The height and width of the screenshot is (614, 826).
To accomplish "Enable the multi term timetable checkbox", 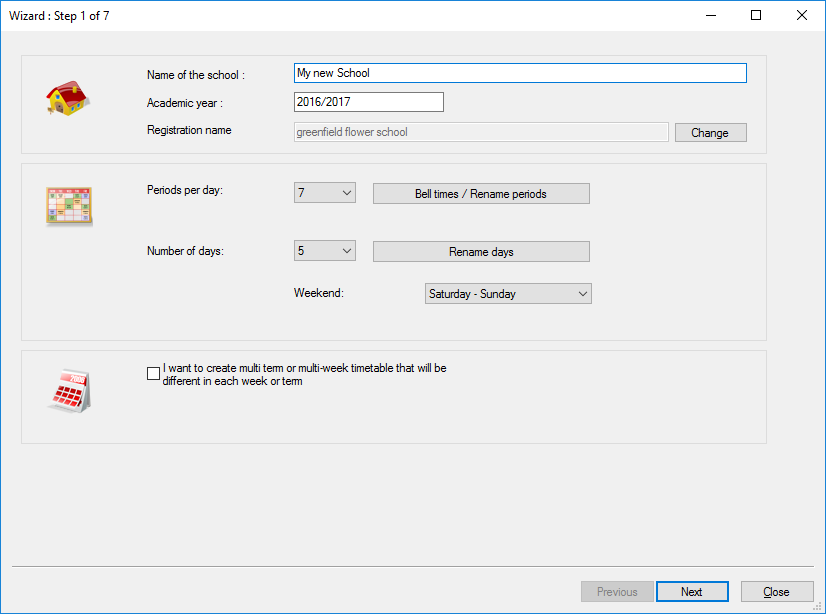I will pyautogui.click(x=153, y=374).
